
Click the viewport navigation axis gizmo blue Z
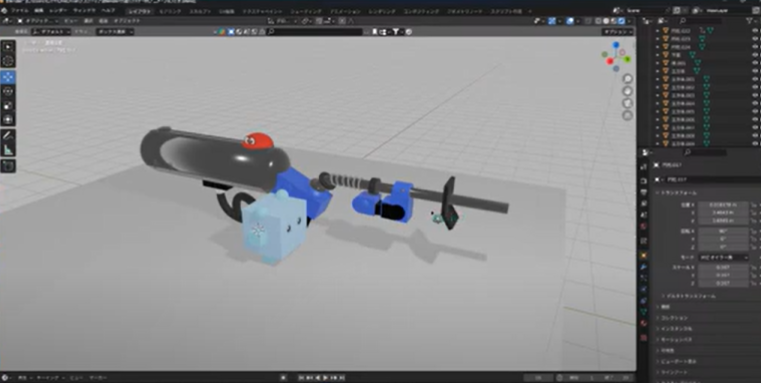(x=615, y=45)
